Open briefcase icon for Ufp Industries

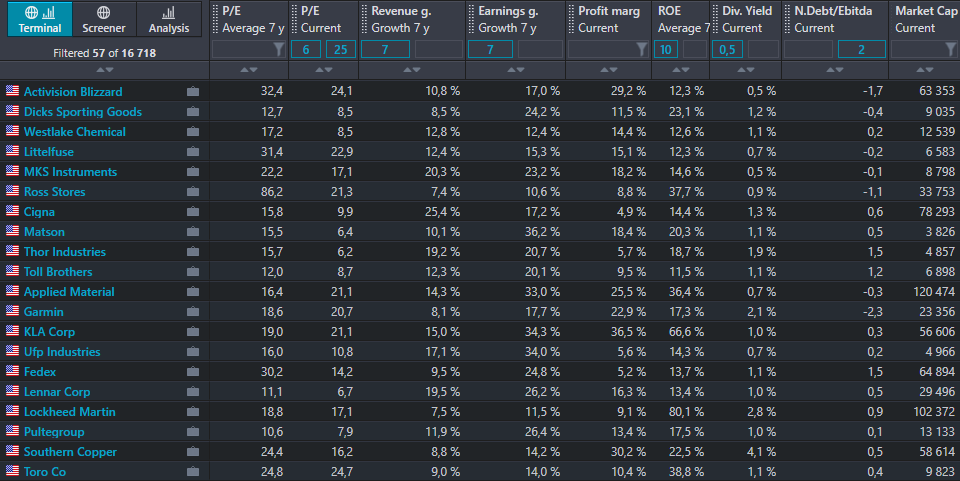[x=193, y=352]
